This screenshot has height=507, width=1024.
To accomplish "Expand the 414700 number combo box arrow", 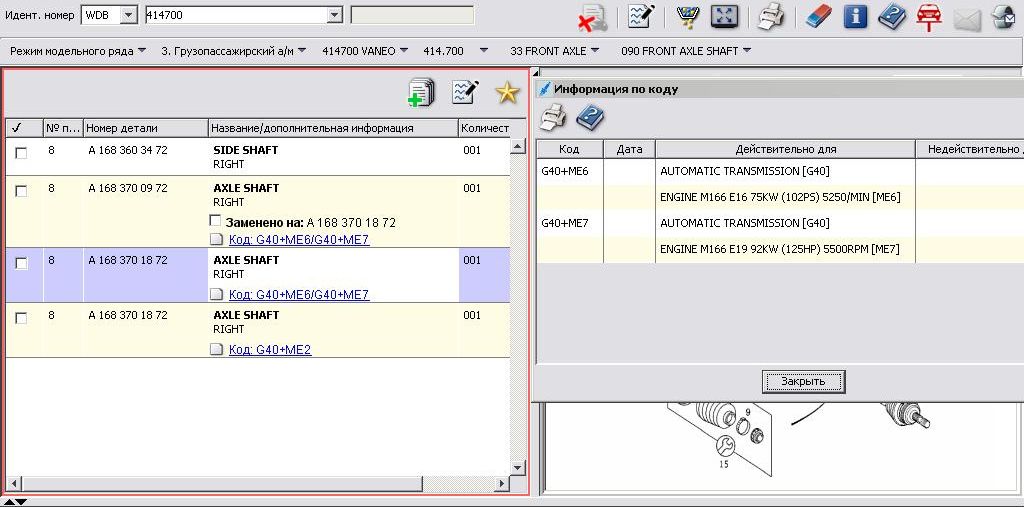I will (x=334, y=16).
